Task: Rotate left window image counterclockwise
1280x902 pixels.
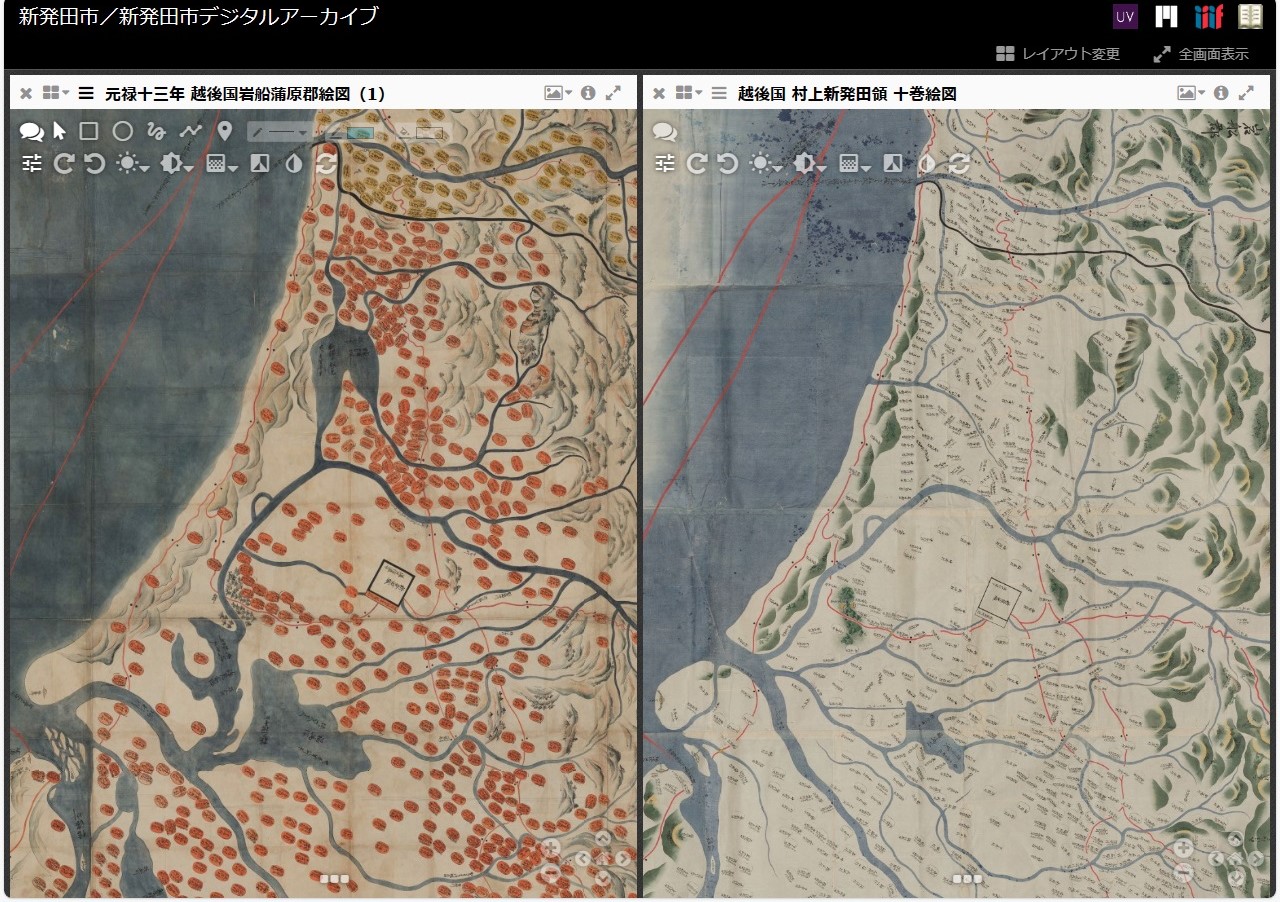Action: click(x=95, y=163)
